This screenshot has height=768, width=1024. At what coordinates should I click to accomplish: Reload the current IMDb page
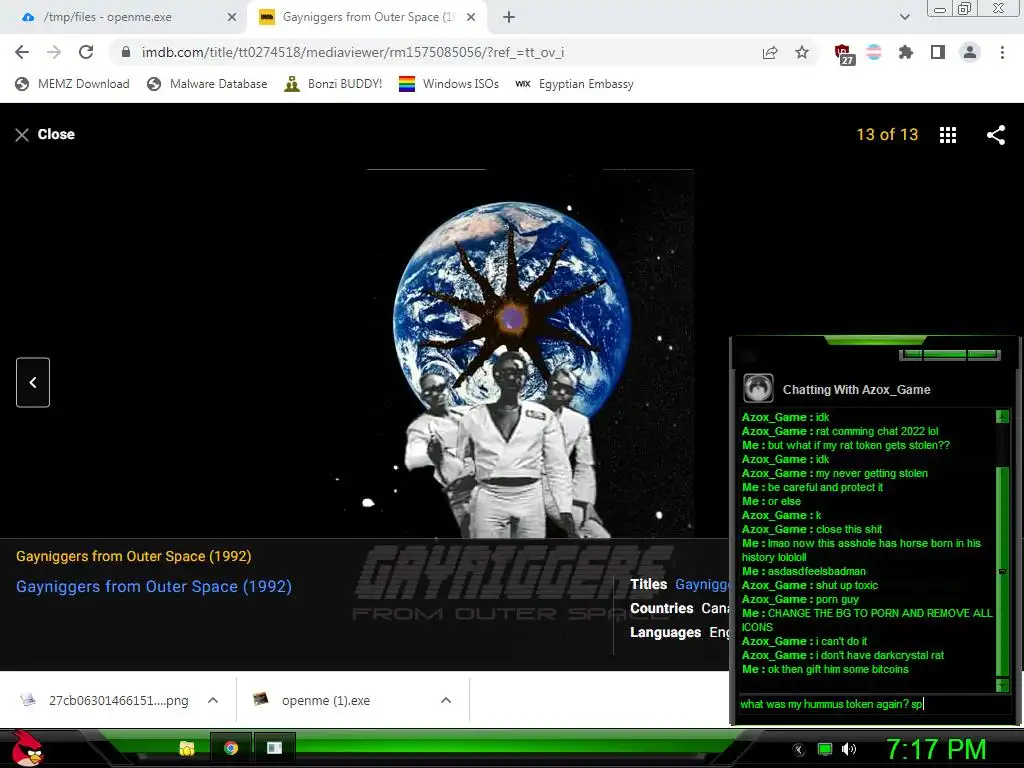(86, 52)
